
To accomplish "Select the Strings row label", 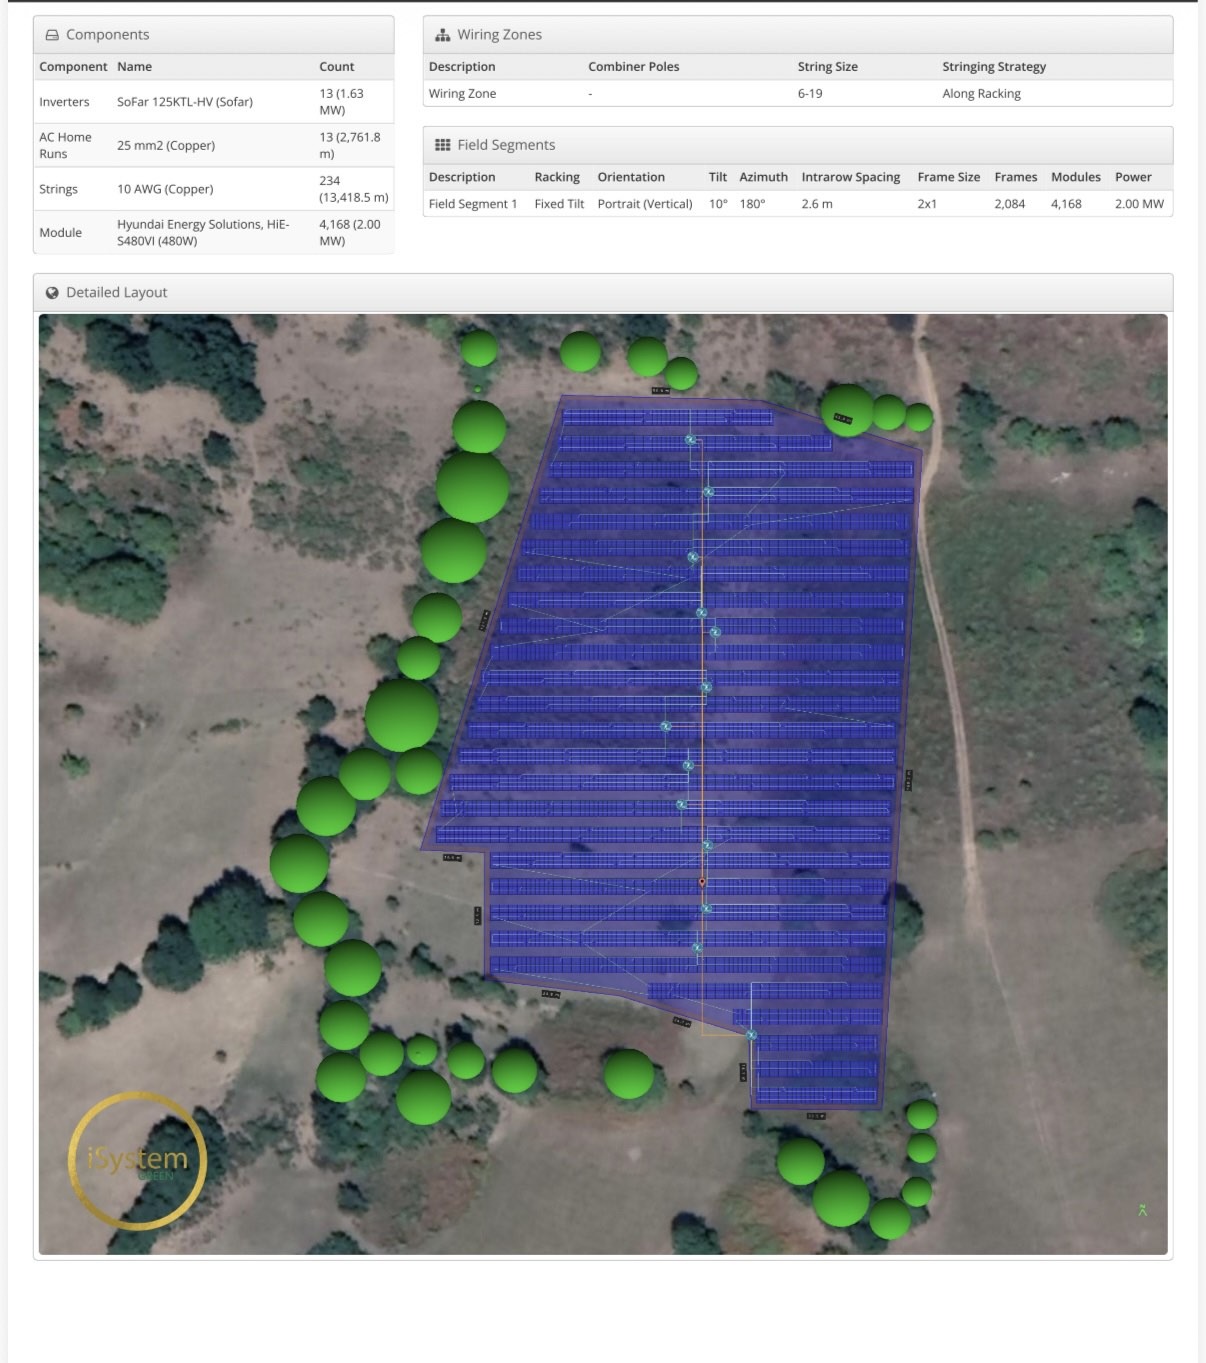I will [x=58, y=189].
